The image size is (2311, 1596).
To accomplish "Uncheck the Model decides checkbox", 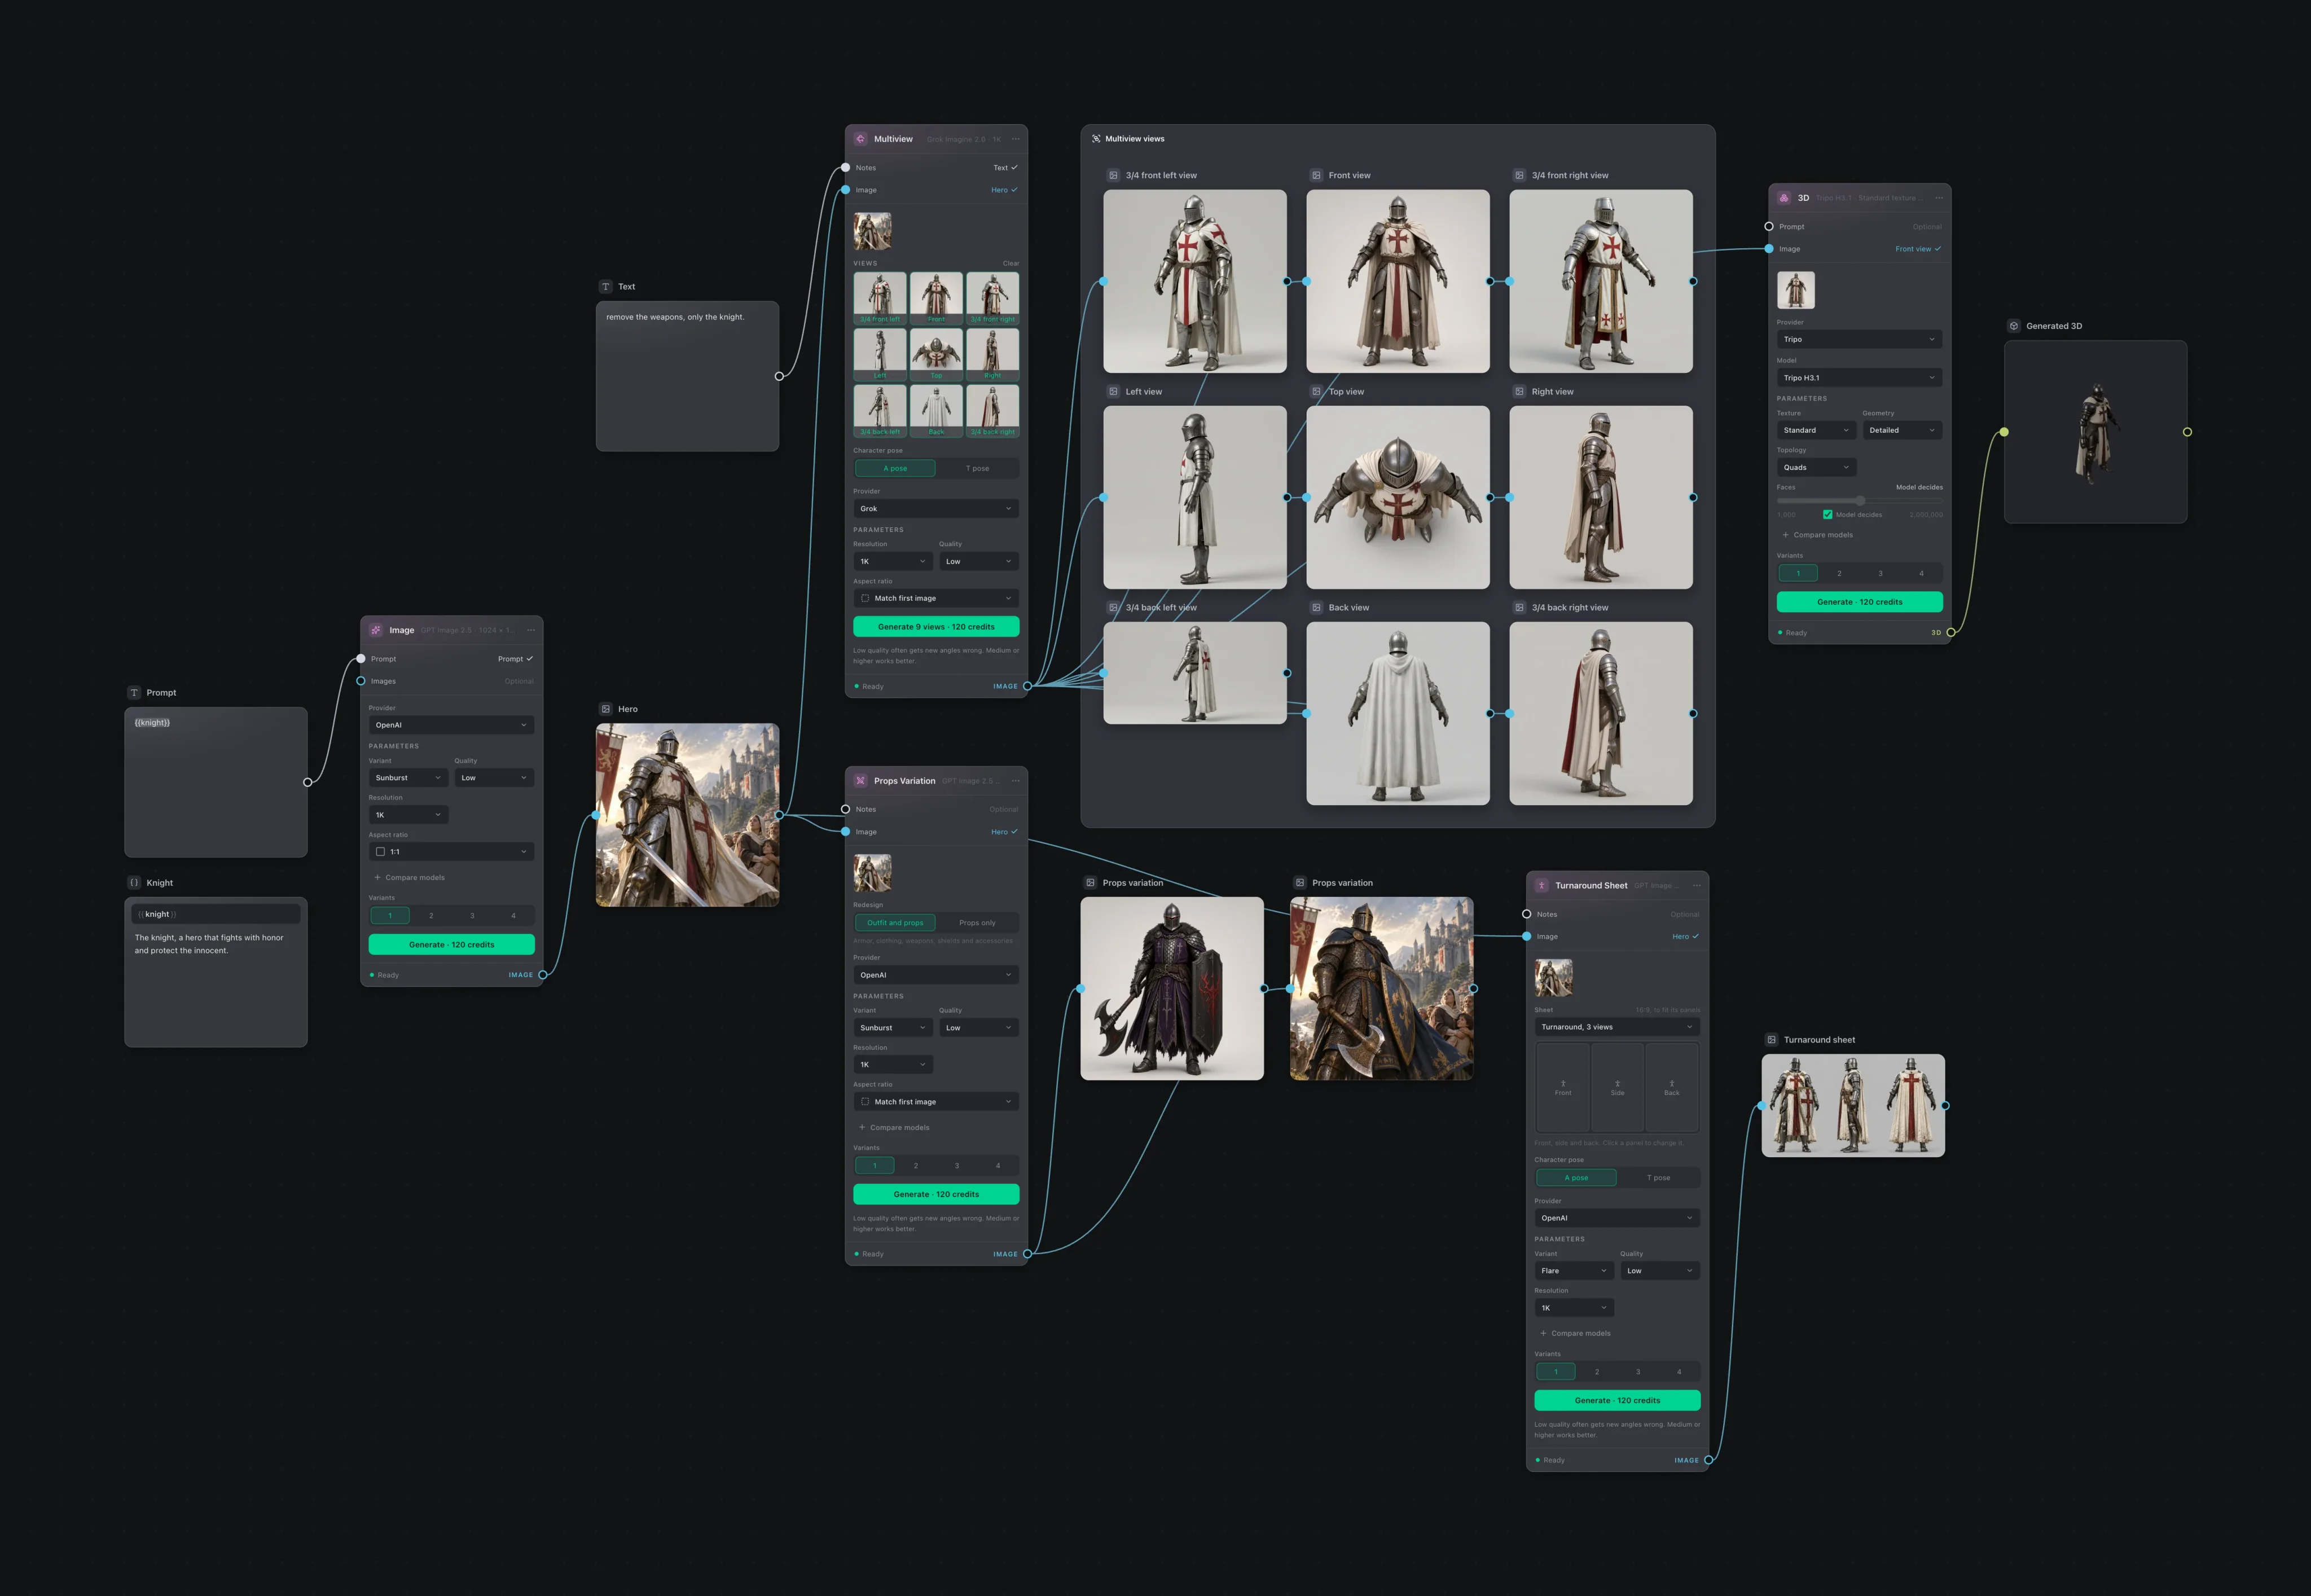I will (x=1828, y=515).
